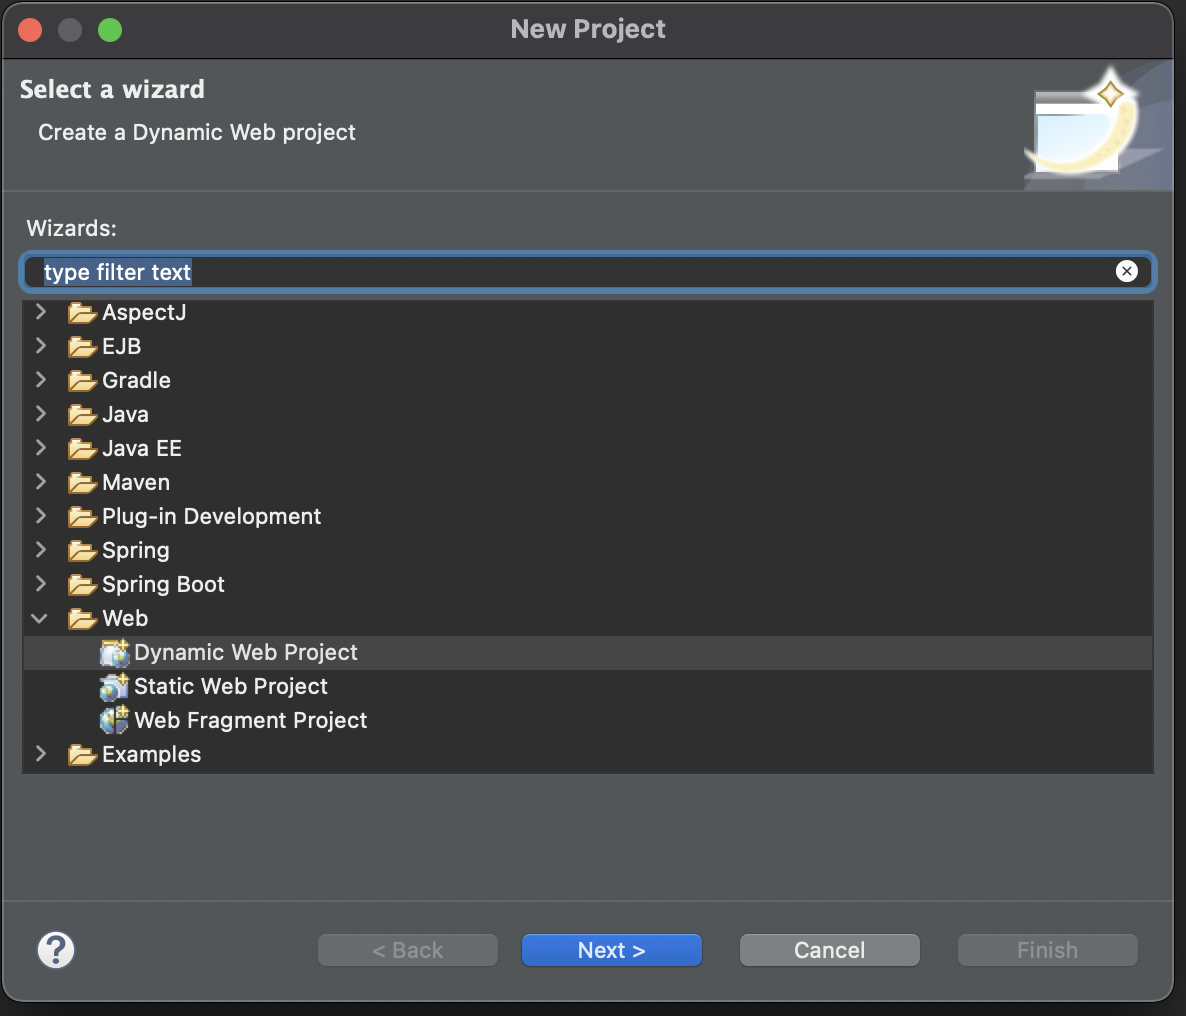
Task: Open help via the question mark icon
Action: [x=56, y=950]
